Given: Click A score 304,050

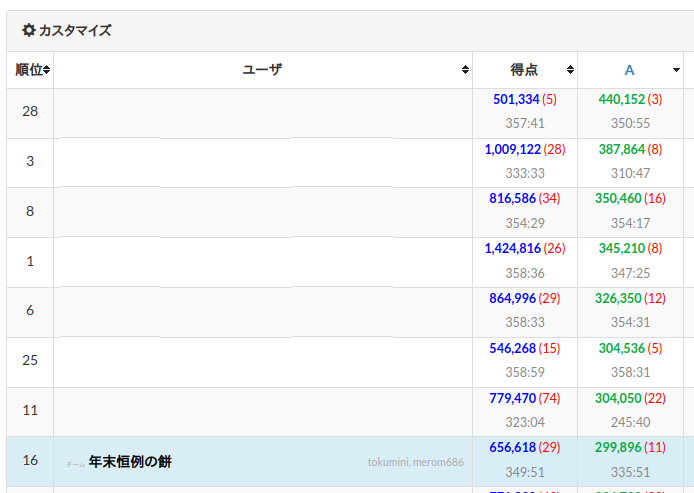Looking at the screenshot, I should pos(618,398).
